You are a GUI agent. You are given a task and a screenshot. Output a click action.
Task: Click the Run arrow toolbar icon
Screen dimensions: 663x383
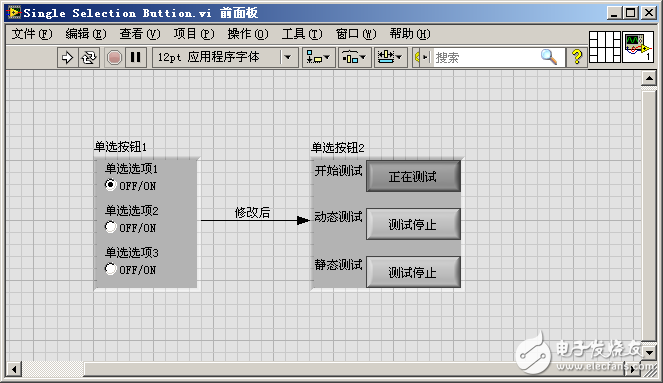68,57
